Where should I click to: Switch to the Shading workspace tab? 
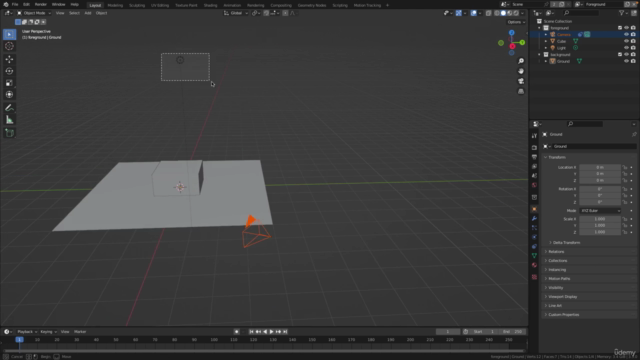point(210,5)
